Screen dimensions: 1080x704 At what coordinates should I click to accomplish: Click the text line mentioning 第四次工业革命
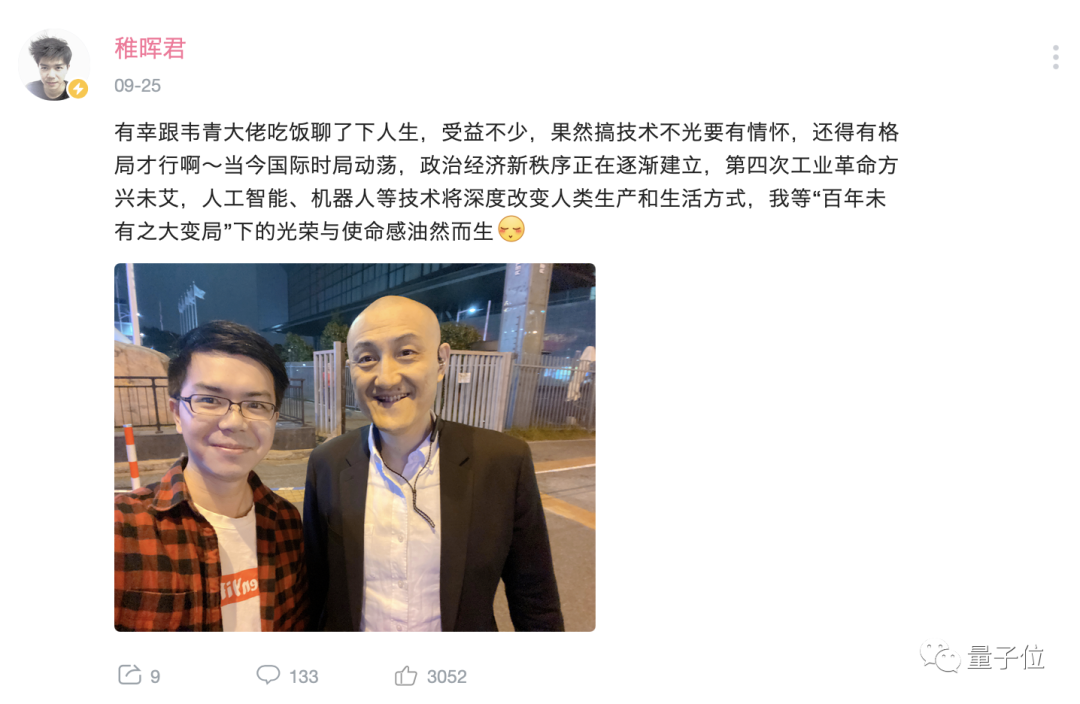(506, 165)
